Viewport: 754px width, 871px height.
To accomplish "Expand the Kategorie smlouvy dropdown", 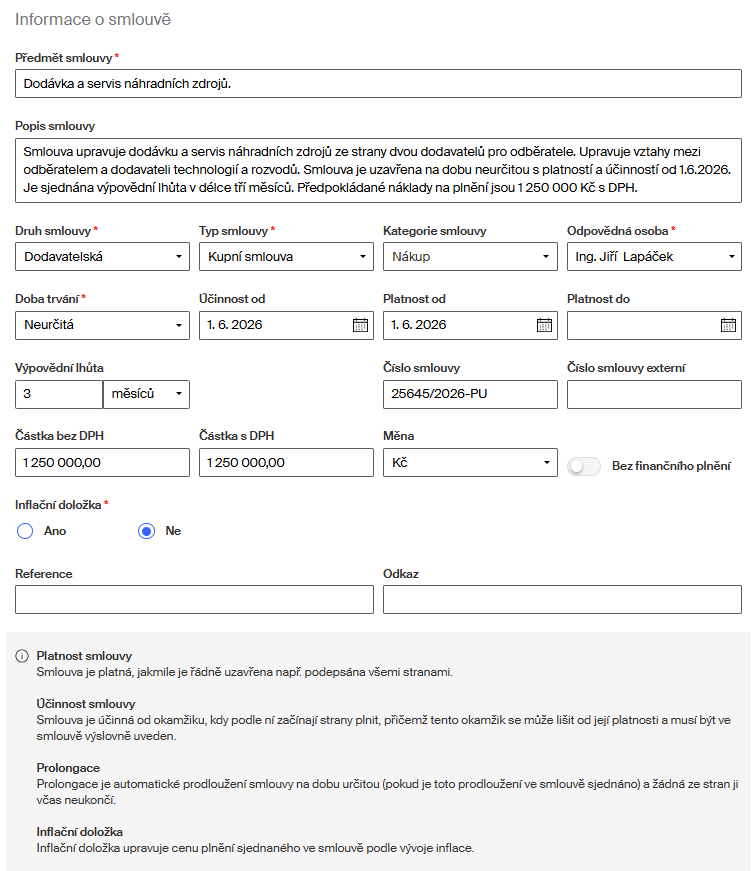I will [x=470, y=257].
